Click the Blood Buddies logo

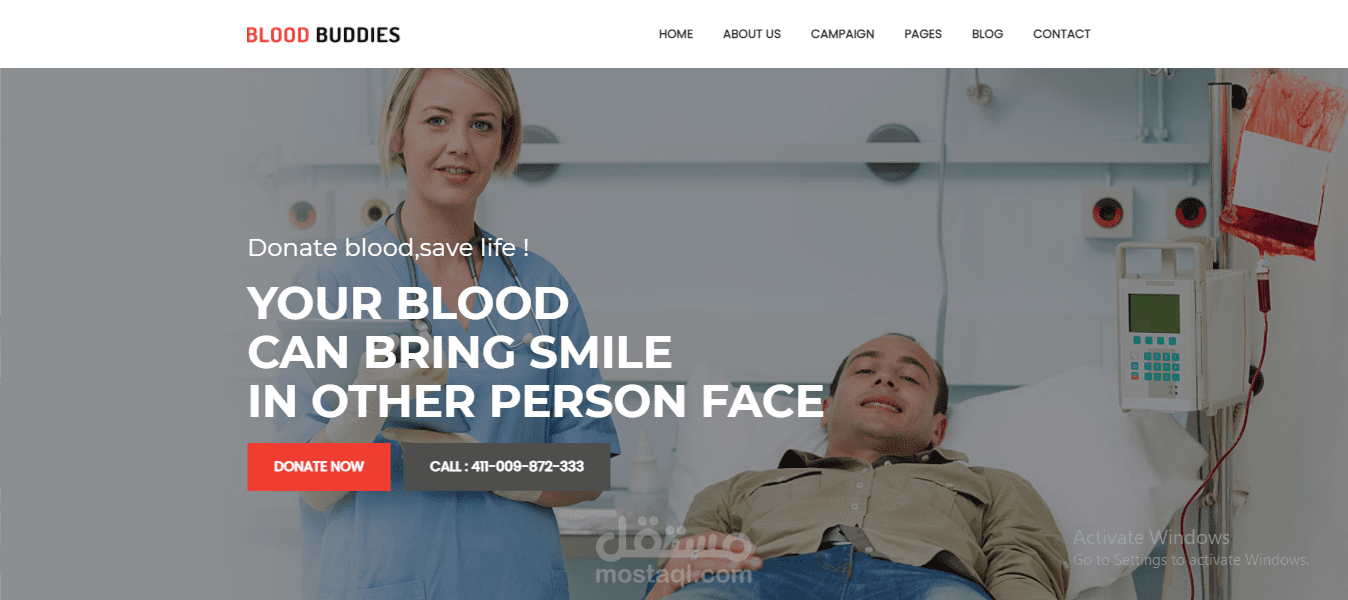click(323, 35)
